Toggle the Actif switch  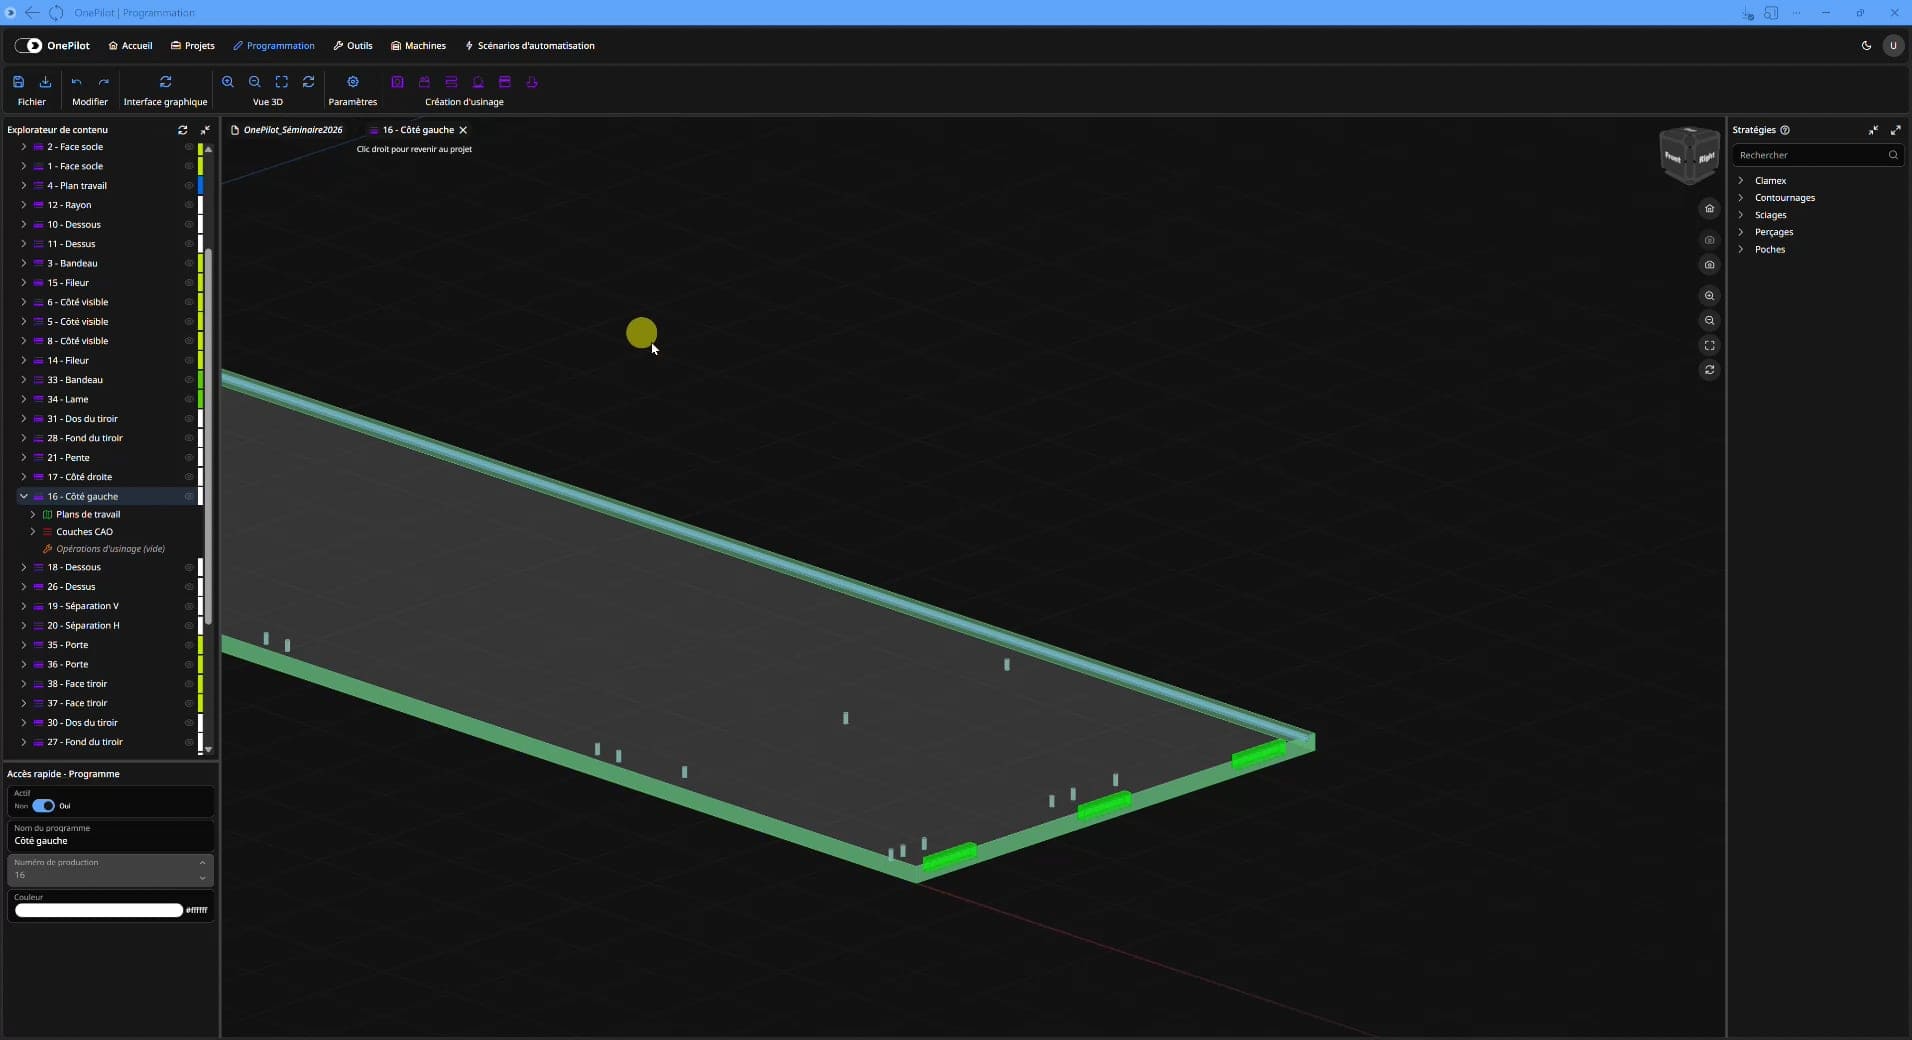click(43, 806)
